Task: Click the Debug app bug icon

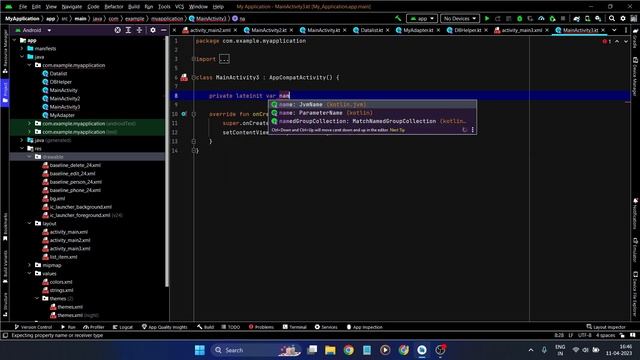Action: (520, 18)
